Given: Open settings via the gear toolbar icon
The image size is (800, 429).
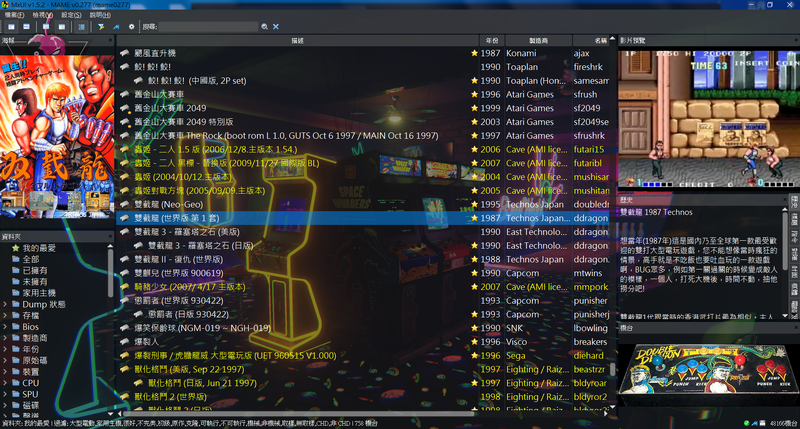Looking at the screenshot, I should [131, 27].
